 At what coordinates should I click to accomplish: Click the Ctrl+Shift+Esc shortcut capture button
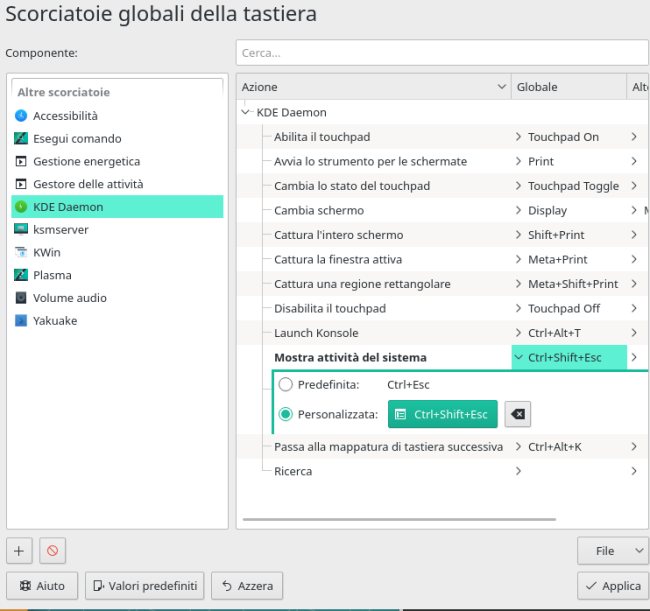443,414
